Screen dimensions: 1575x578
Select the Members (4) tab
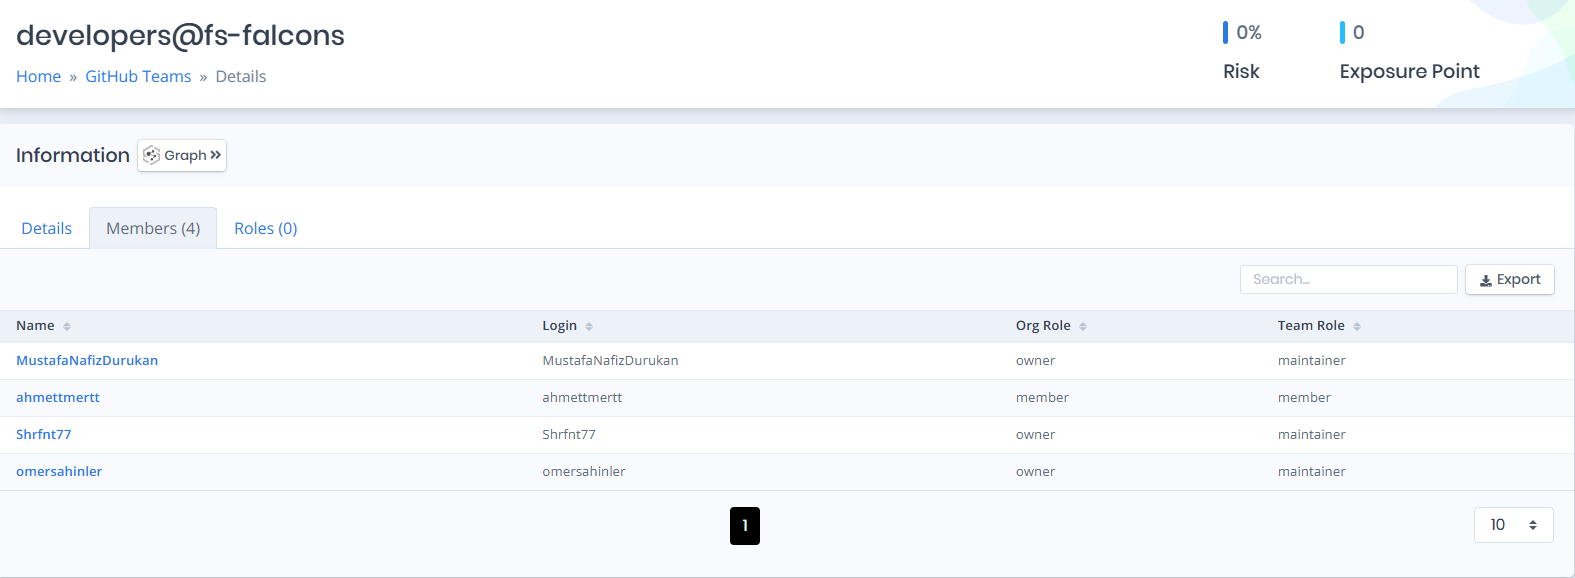[x=153, y=228]
